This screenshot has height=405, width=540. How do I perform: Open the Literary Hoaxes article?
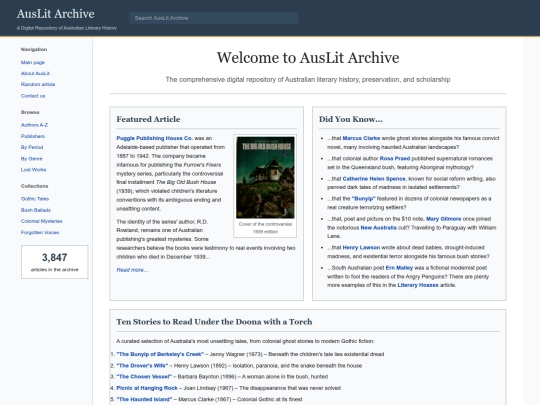[x=418, y=285]
